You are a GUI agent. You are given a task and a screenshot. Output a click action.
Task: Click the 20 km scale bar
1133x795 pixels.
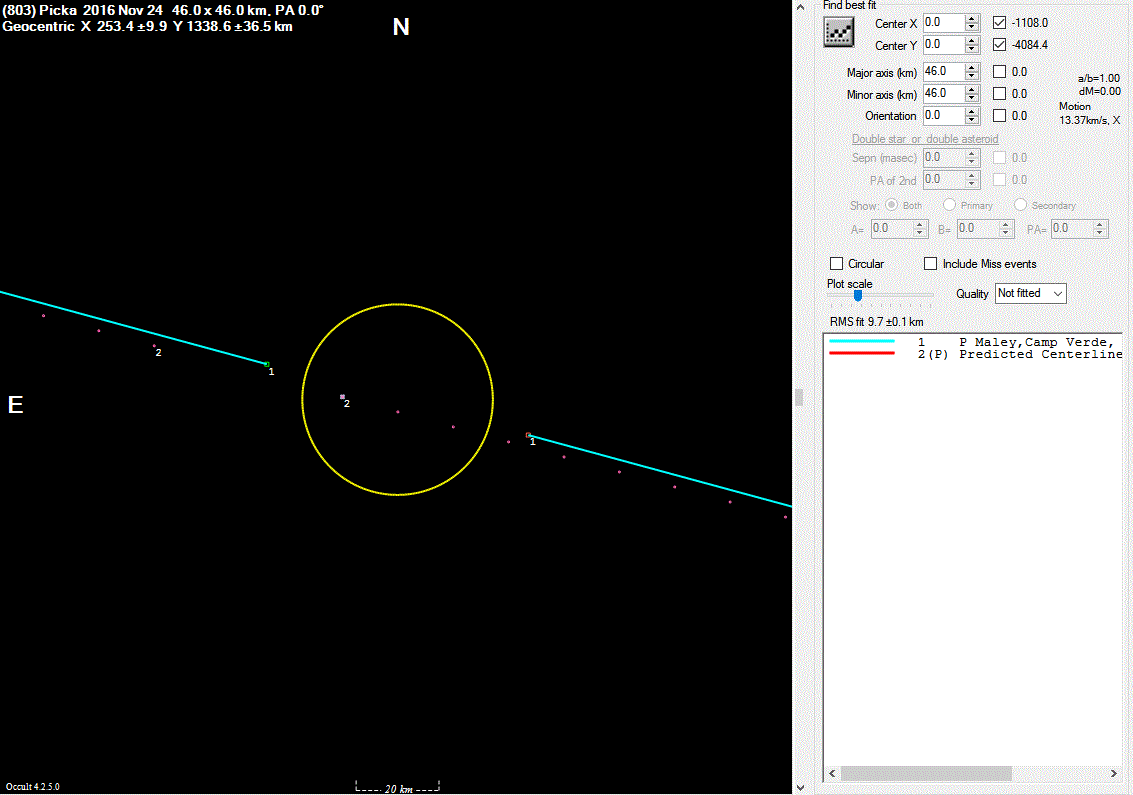[x=397, y=787]
